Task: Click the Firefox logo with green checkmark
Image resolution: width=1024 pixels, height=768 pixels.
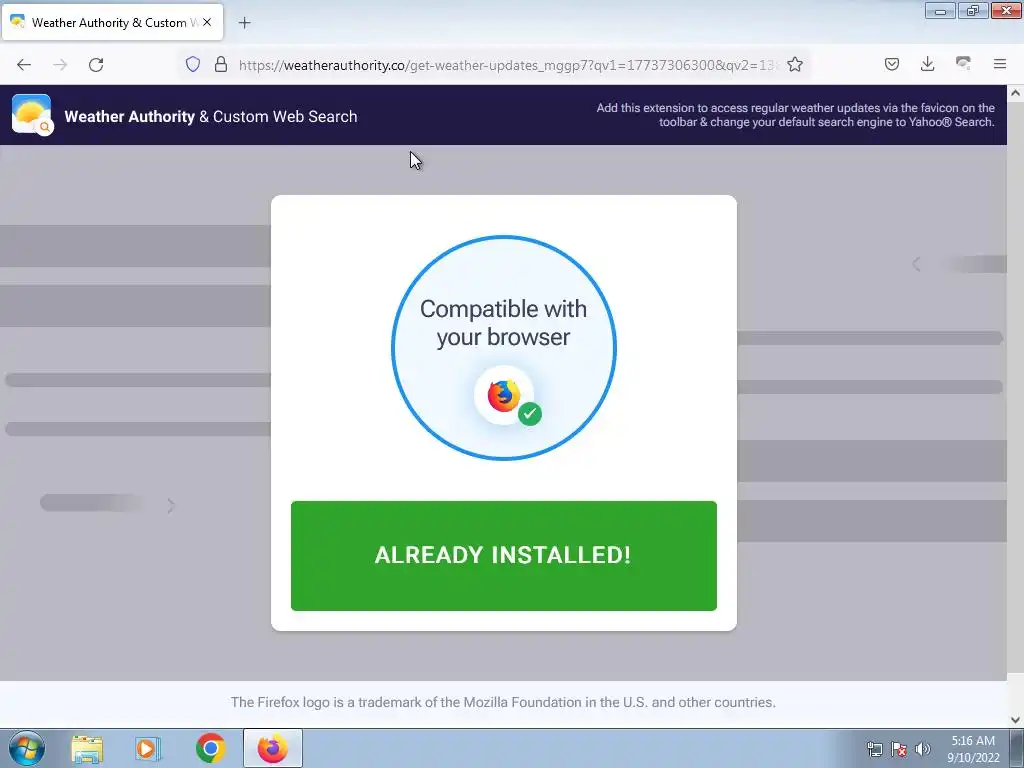Action: point(506,397)
